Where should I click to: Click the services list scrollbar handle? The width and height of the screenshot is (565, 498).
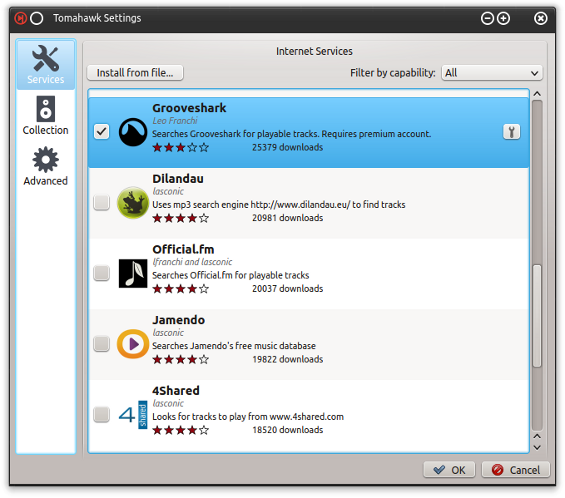[537, 316]
